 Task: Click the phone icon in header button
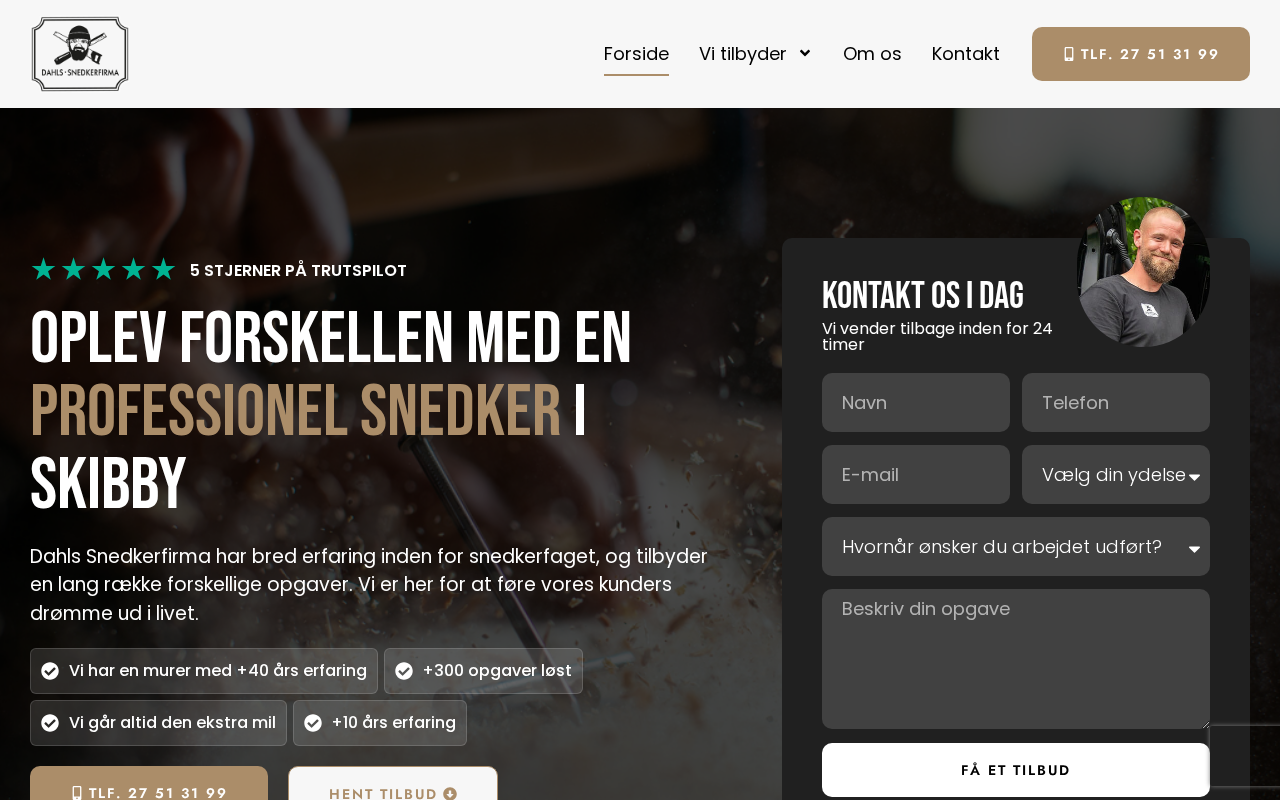click(1069, 54)
